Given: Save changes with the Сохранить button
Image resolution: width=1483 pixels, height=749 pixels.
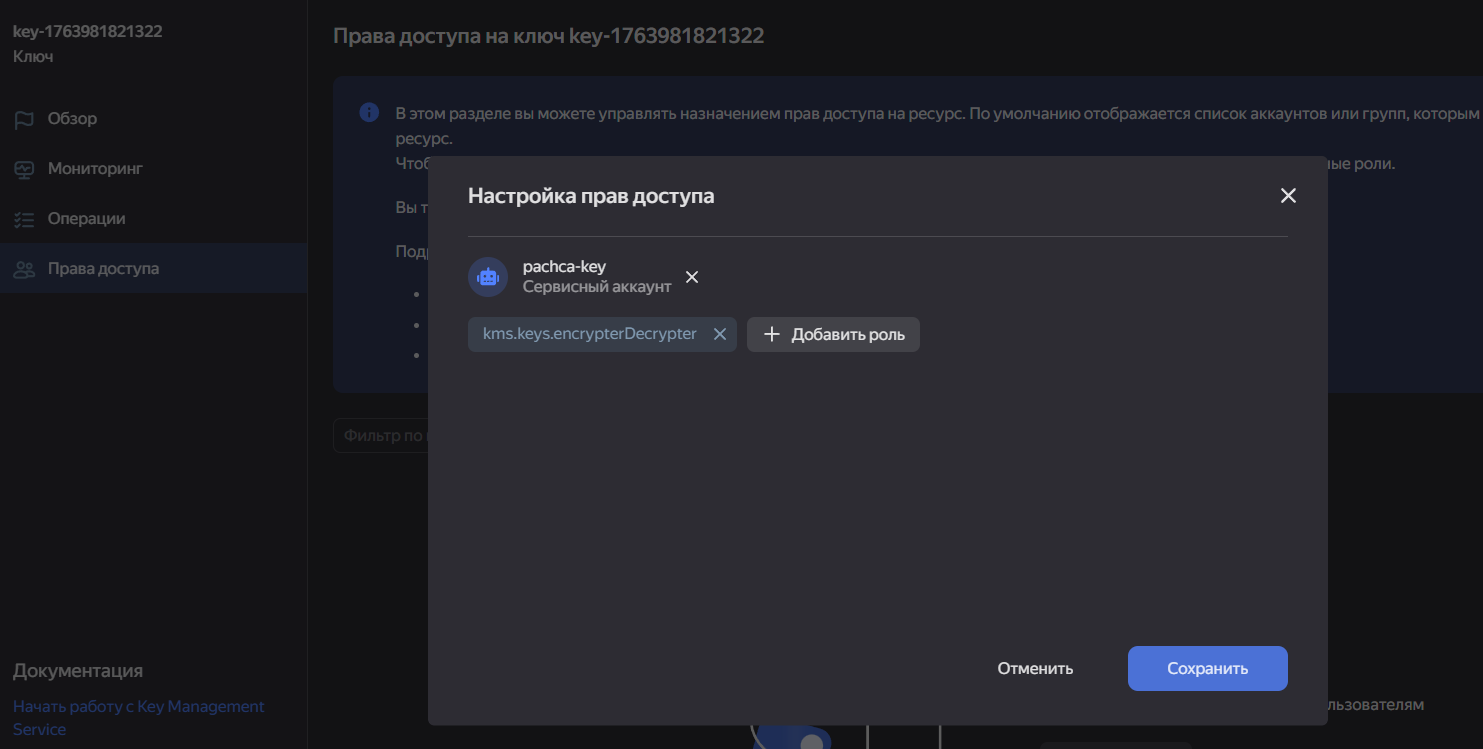Looking at the screenshot, I should [1207, 668].
